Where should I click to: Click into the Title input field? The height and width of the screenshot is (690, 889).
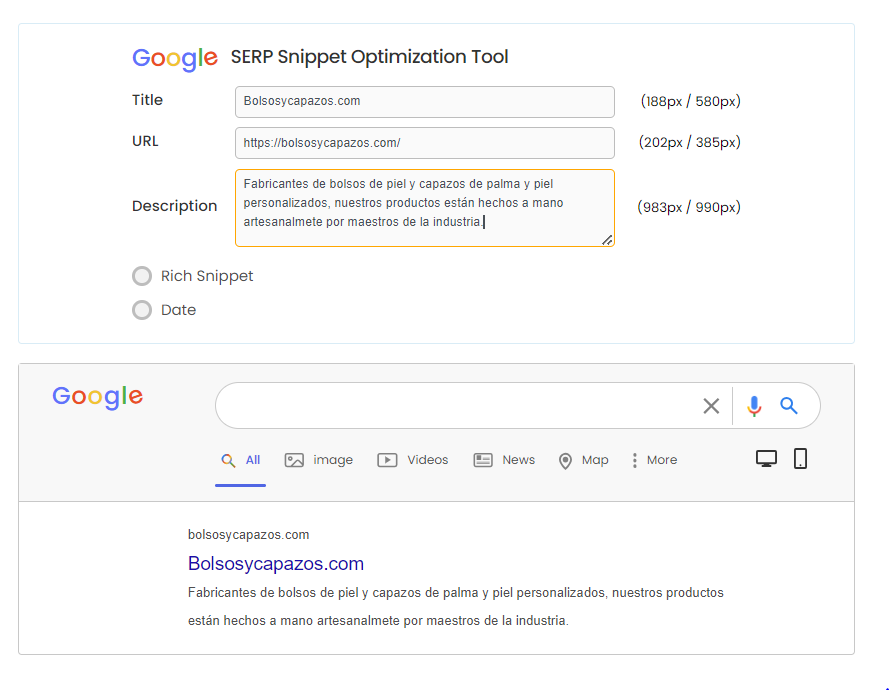pyautogui.click(x=425, y=102)
